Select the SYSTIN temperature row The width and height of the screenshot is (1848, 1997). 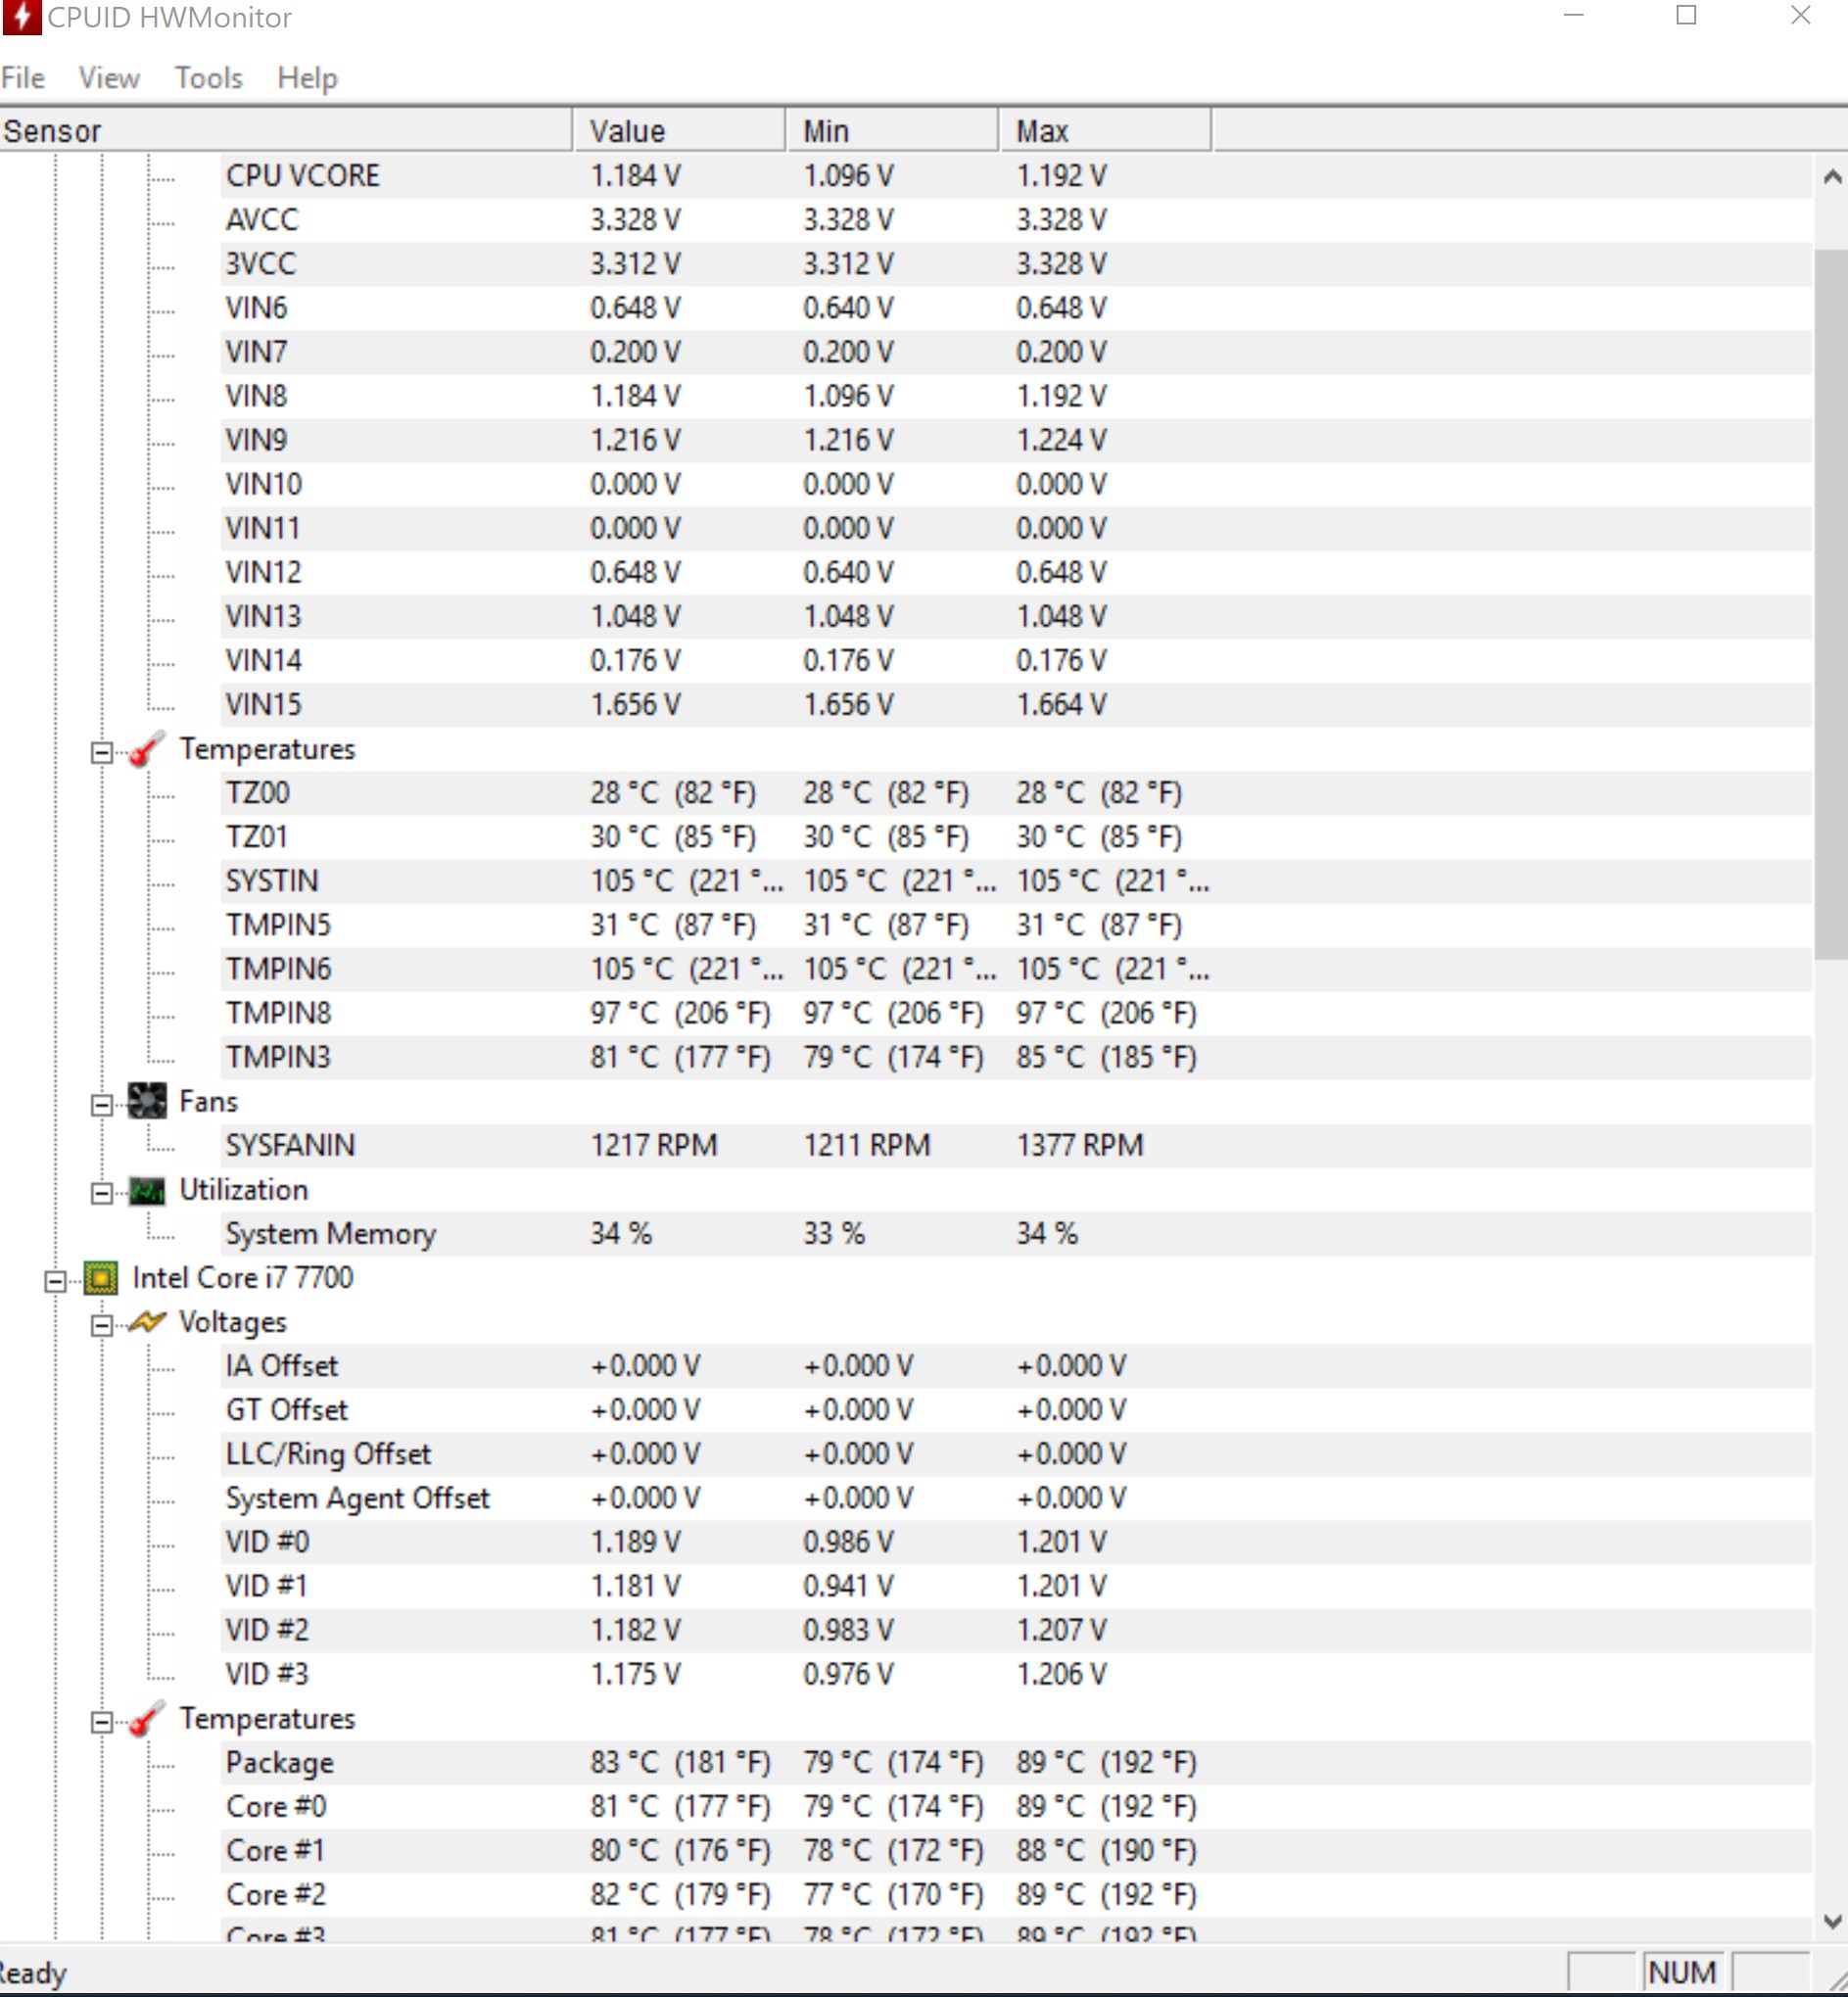[1017, 881]
